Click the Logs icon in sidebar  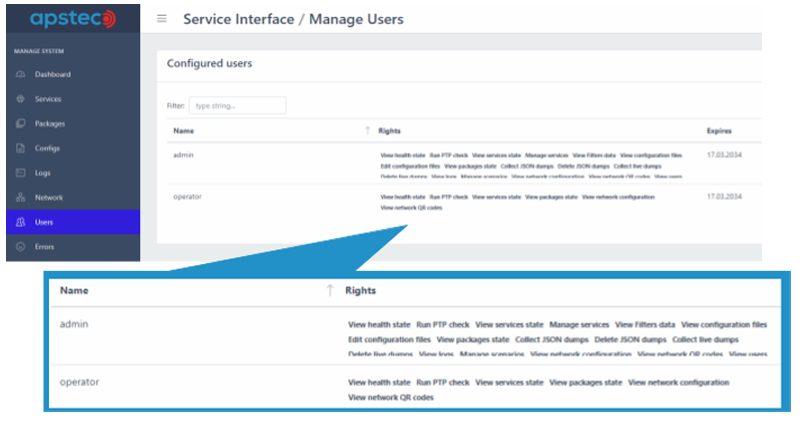point(21,173)
